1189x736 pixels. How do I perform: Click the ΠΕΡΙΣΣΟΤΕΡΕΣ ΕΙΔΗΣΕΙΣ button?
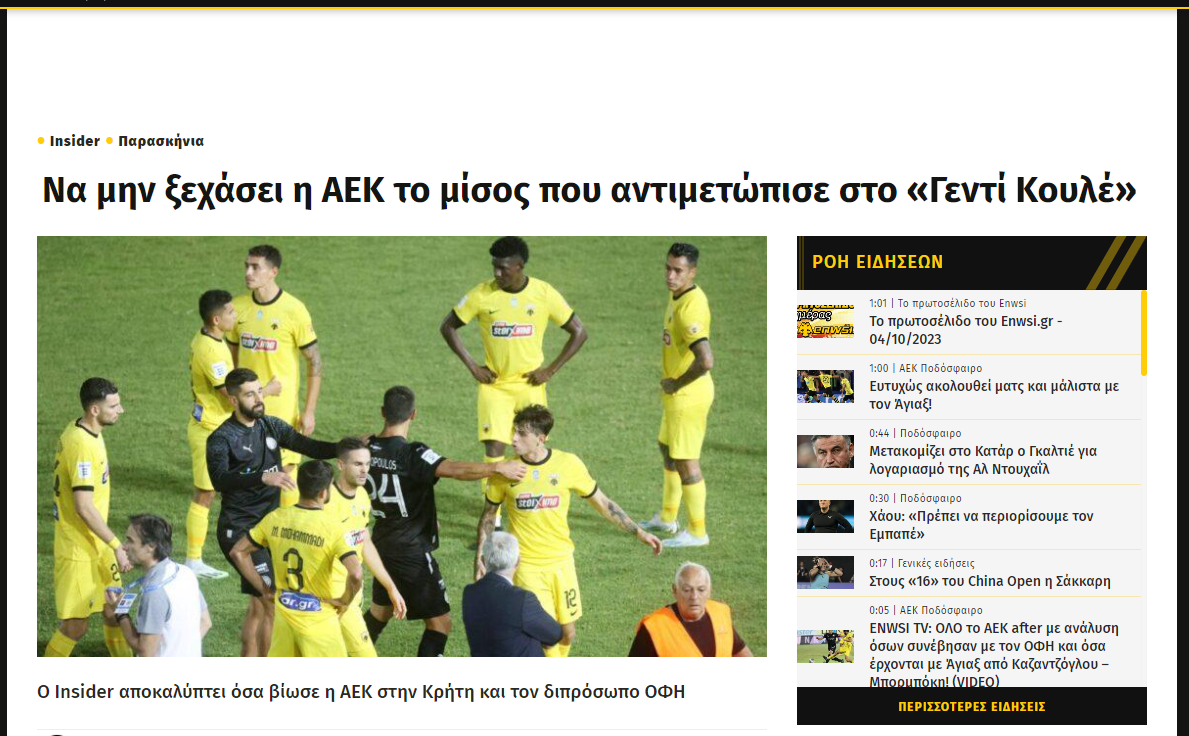click(971, 706)
